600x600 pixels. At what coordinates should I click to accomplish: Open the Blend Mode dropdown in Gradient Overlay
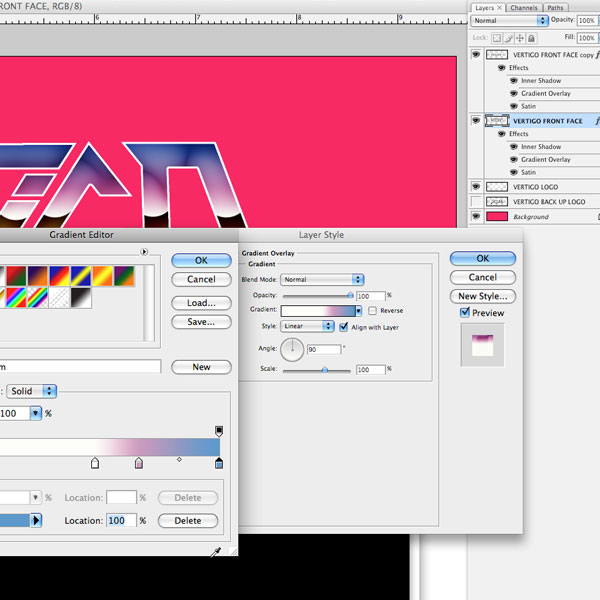pyautogui.click(x=322, y=279)
